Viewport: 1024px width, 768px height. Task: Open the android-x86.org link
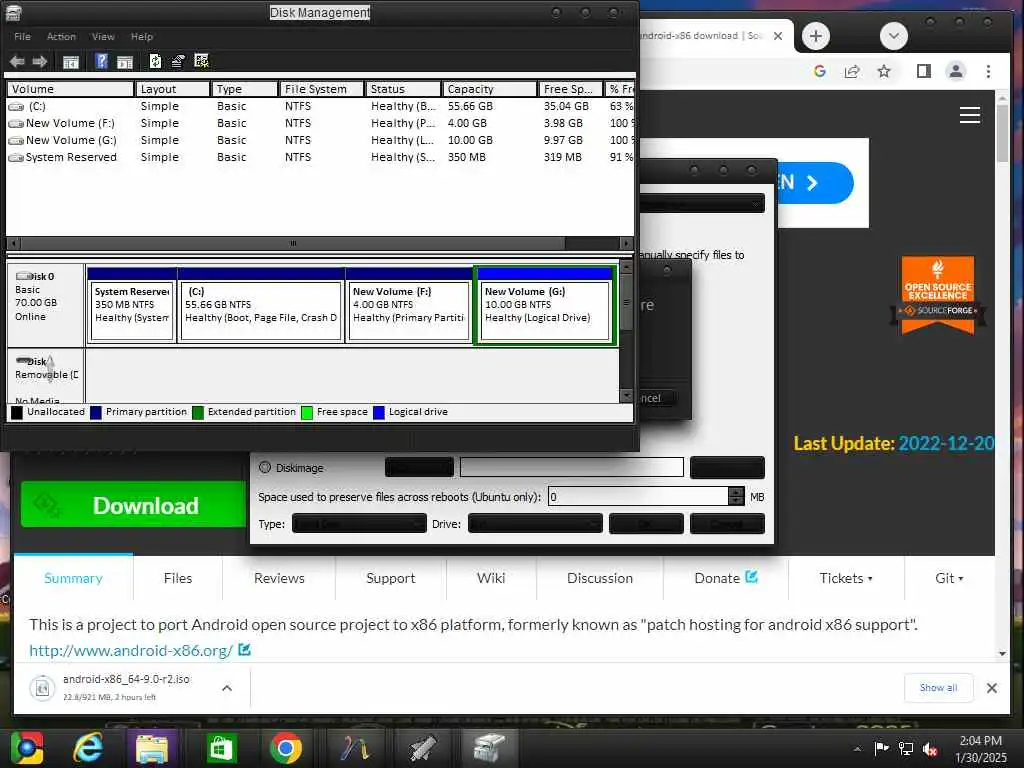(x=131, y=650)
